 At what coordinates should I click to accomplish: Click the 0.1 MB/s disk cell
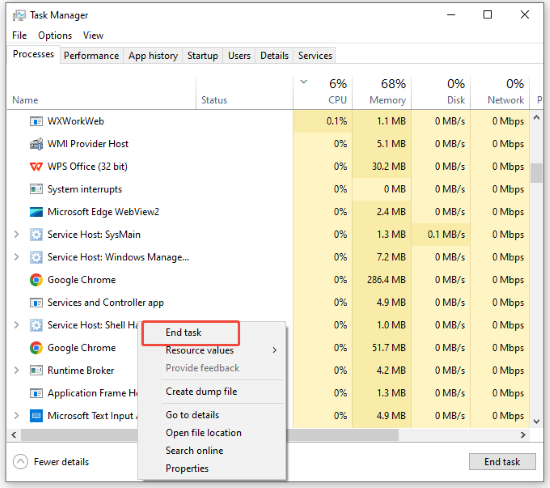pyautogui.click(x=441, y=234)
